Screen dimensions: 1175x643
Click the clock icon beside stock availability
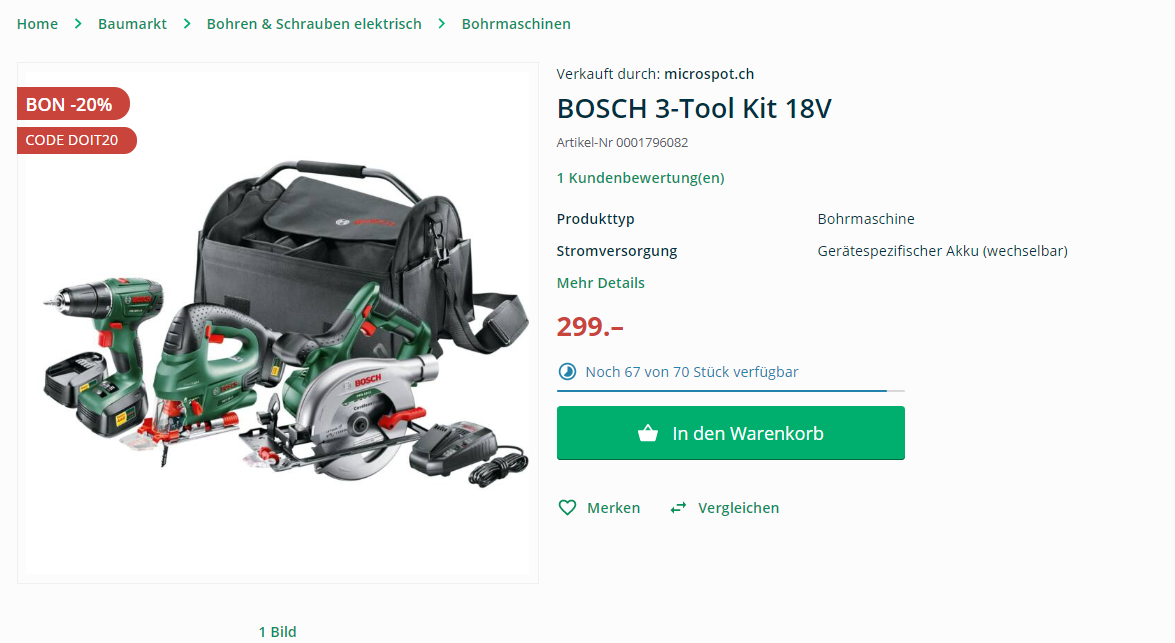[x=567, y=372]
